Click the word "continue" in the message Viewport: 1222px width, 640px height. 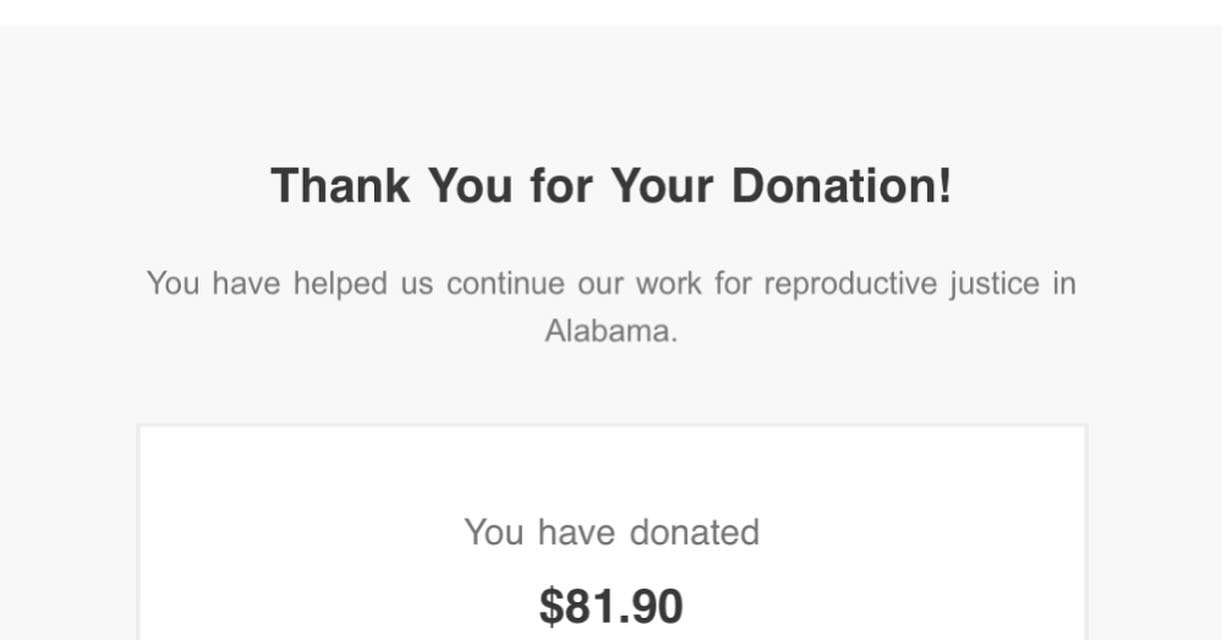tap(505, 284)
